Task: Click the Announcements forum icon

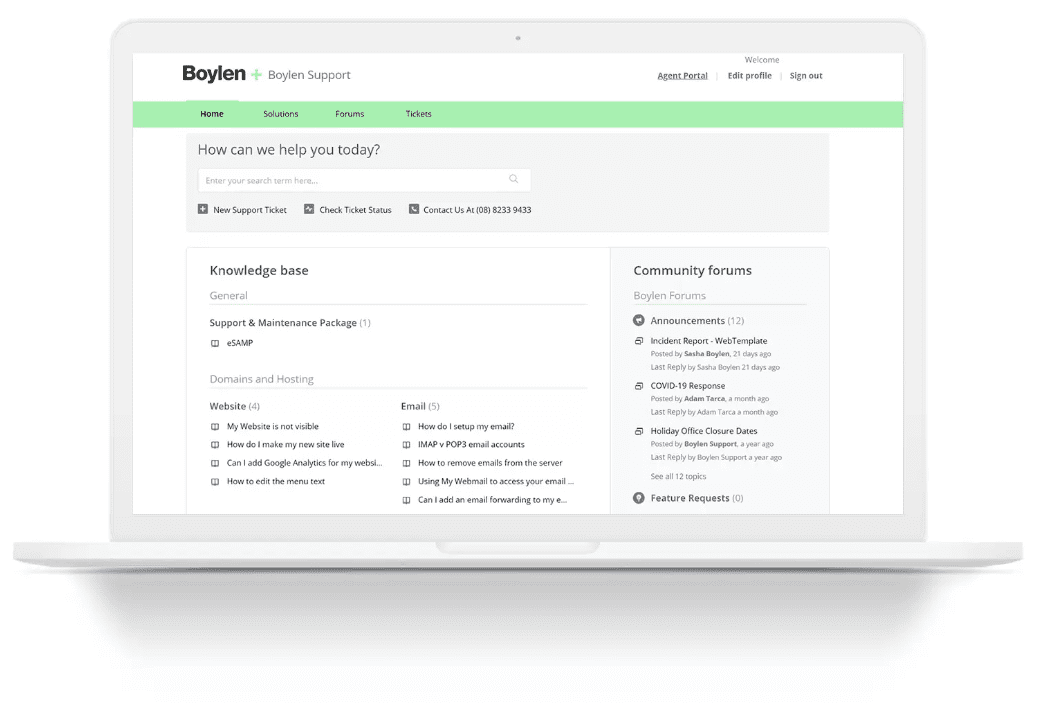Action: pyautogui.click(x=639, y=320)
